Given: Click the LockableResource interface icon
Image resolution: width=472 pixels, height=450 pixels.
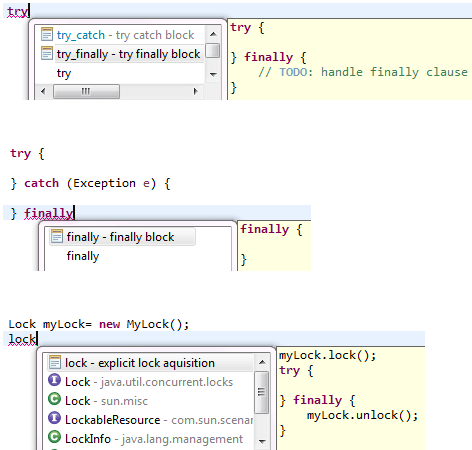Looking at the screenshot, I should coord(55,418).
